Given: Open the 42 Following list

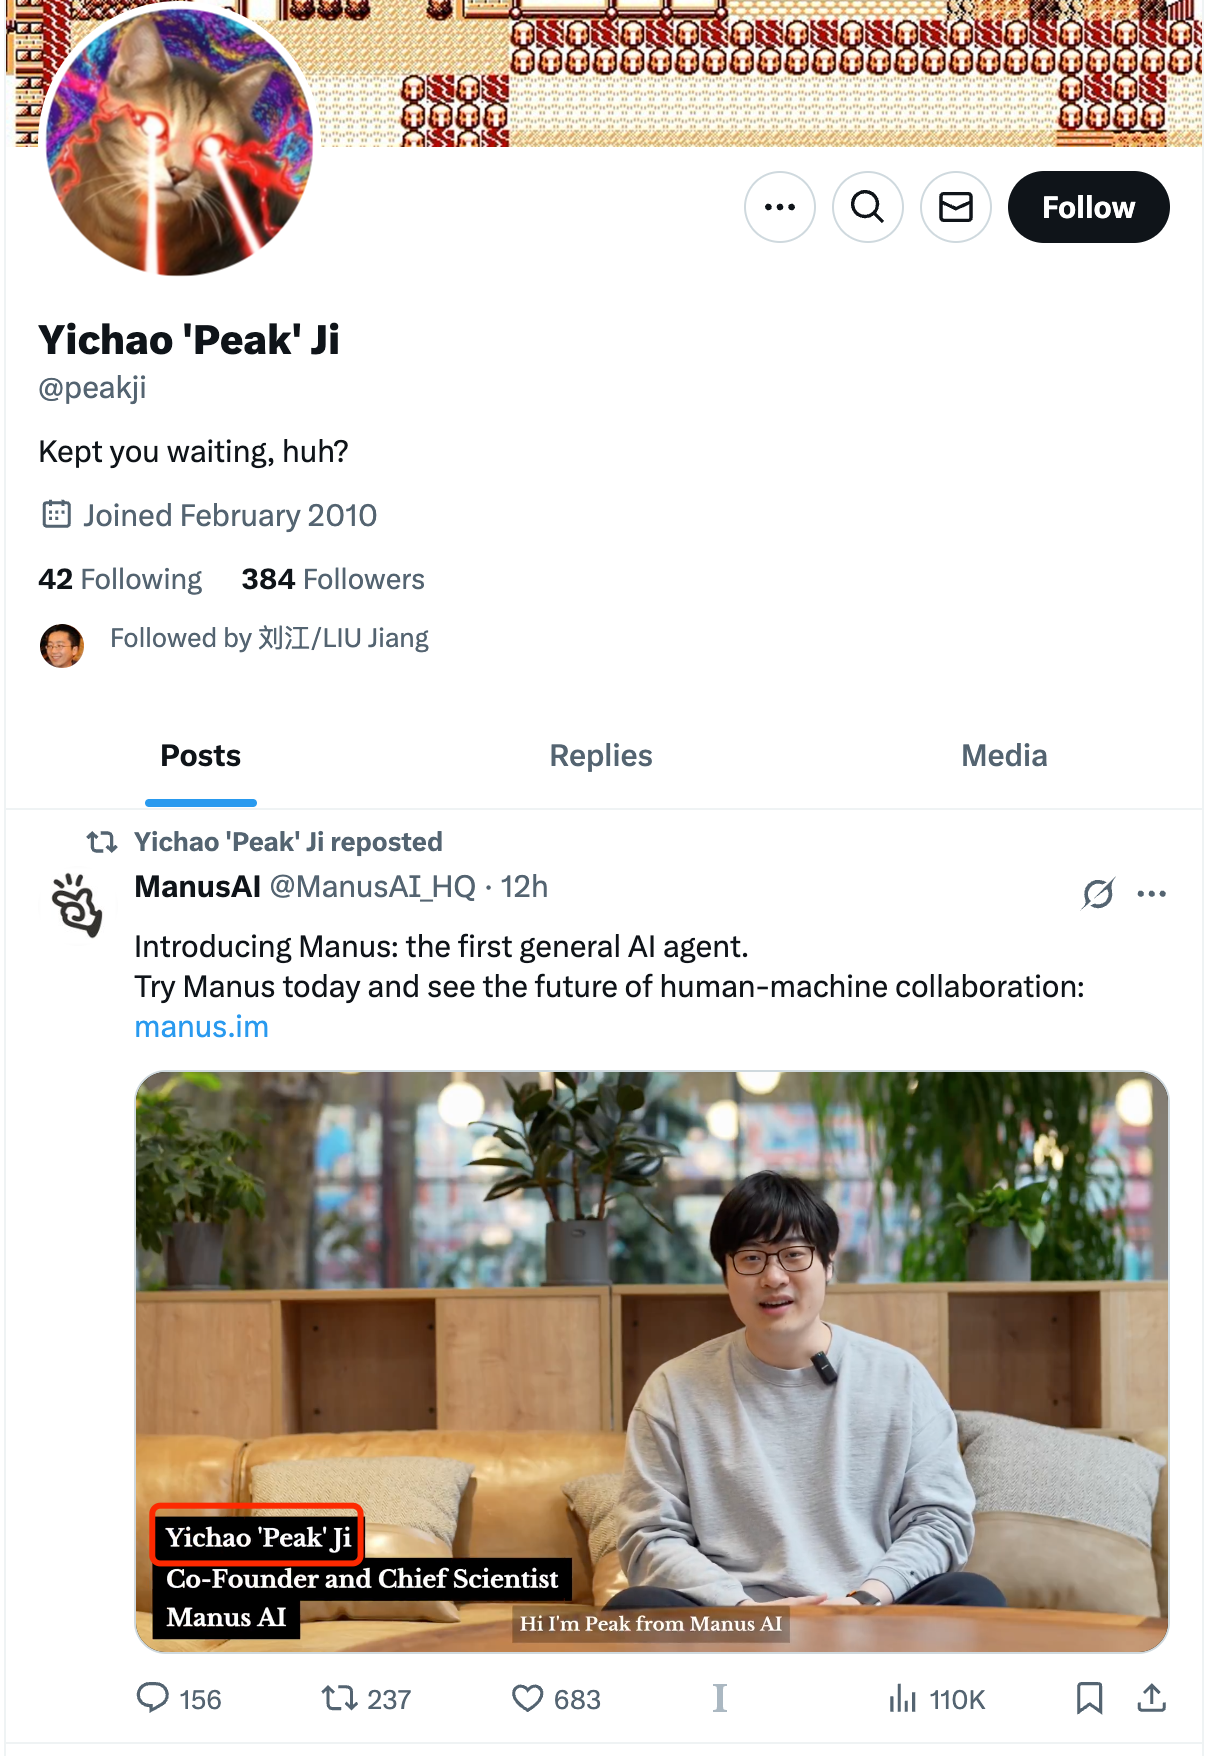Looking at the screenshot, I should [x=120, y=579].
